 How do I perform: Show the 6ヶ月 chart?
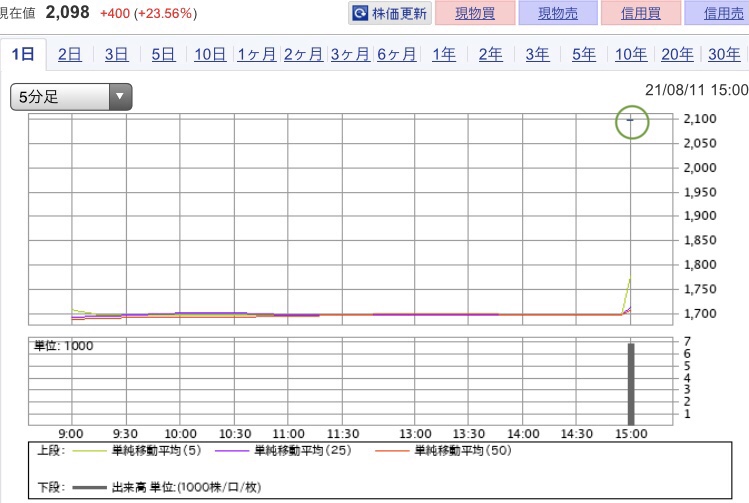point(396,54)
